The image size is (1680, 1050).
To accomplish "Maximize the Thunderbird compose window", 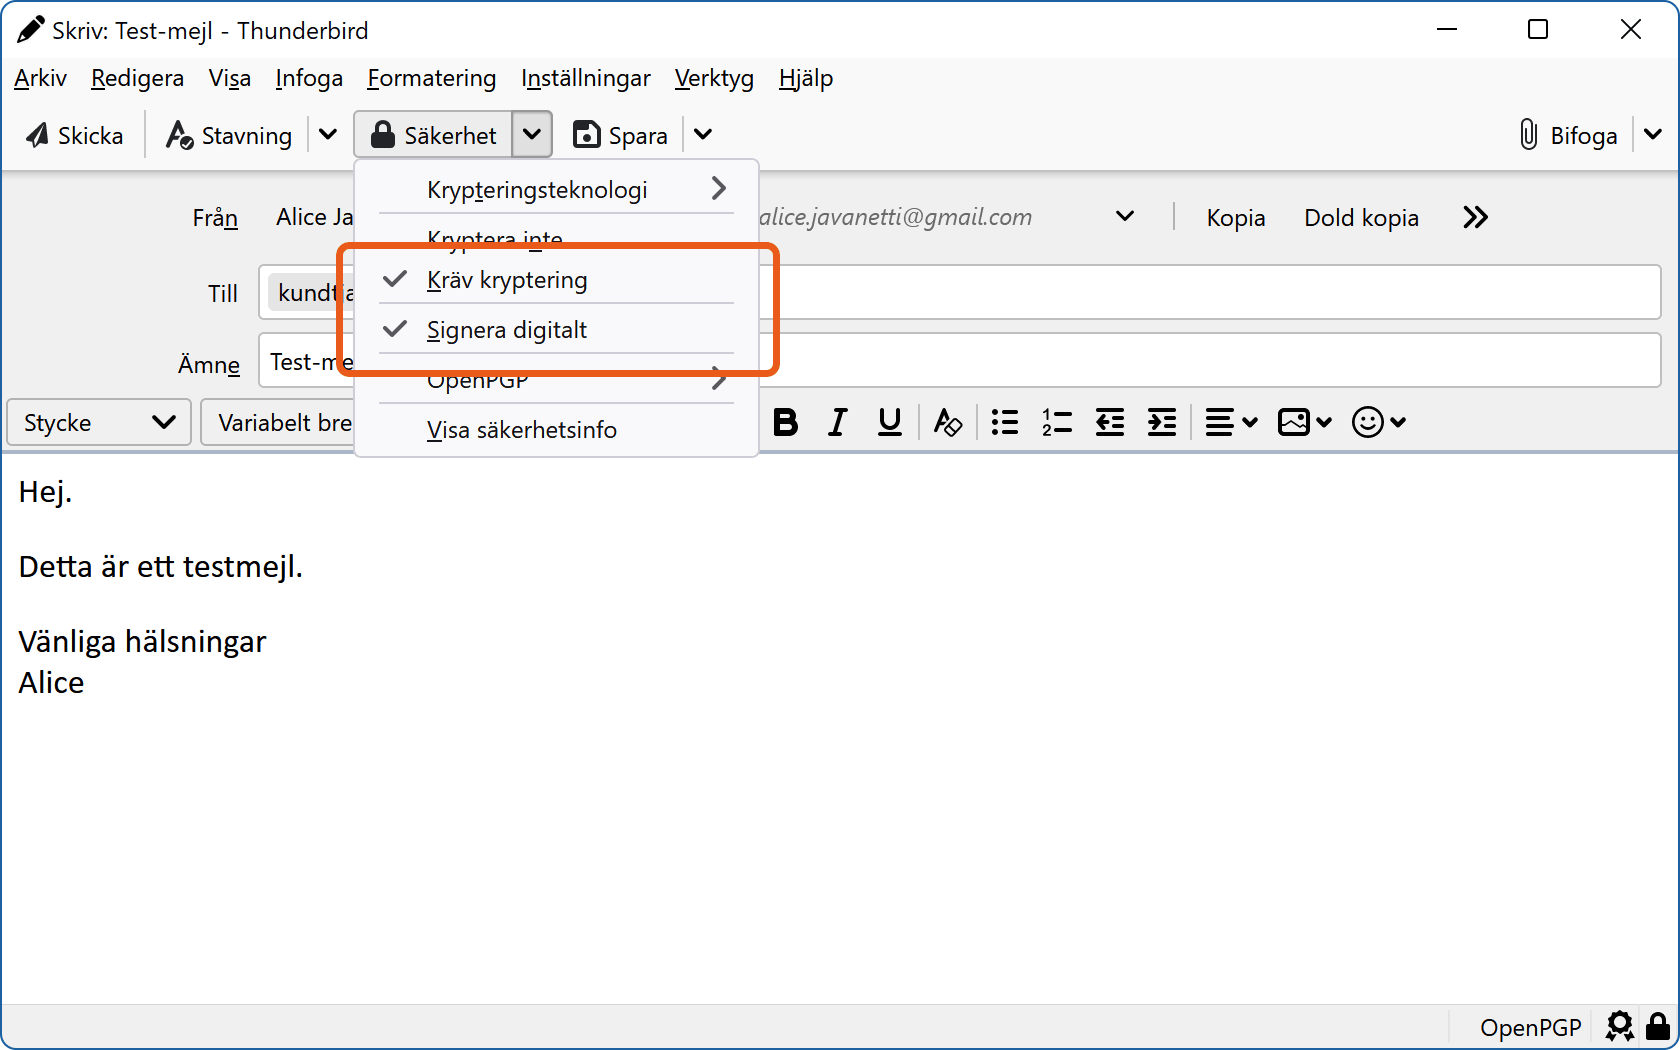I will [1538, 30].
